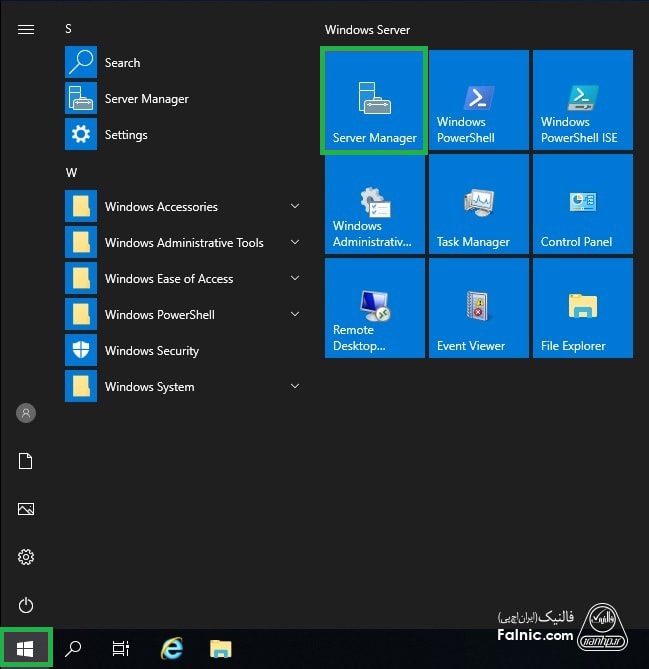The height and width of the screenshot is (669, 649).
Task: Open the Windows PowerShell ISE tile
Action: point(582,100)
